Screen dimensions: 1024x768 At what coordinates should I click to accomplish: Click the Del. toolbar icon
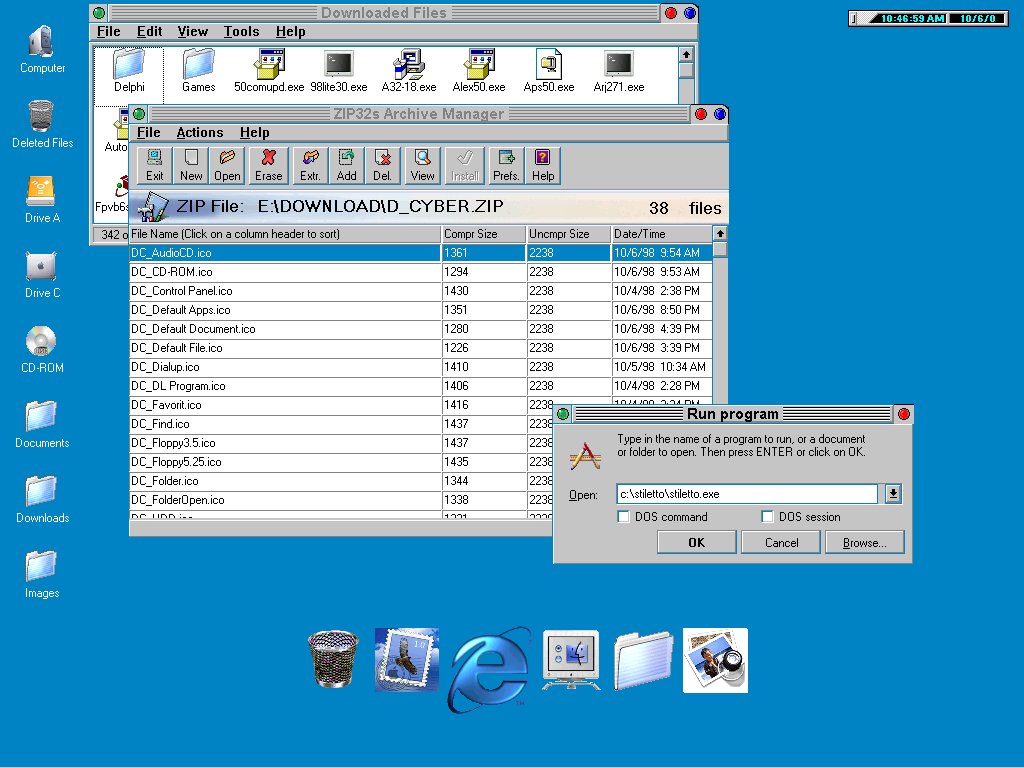(382, 165)
